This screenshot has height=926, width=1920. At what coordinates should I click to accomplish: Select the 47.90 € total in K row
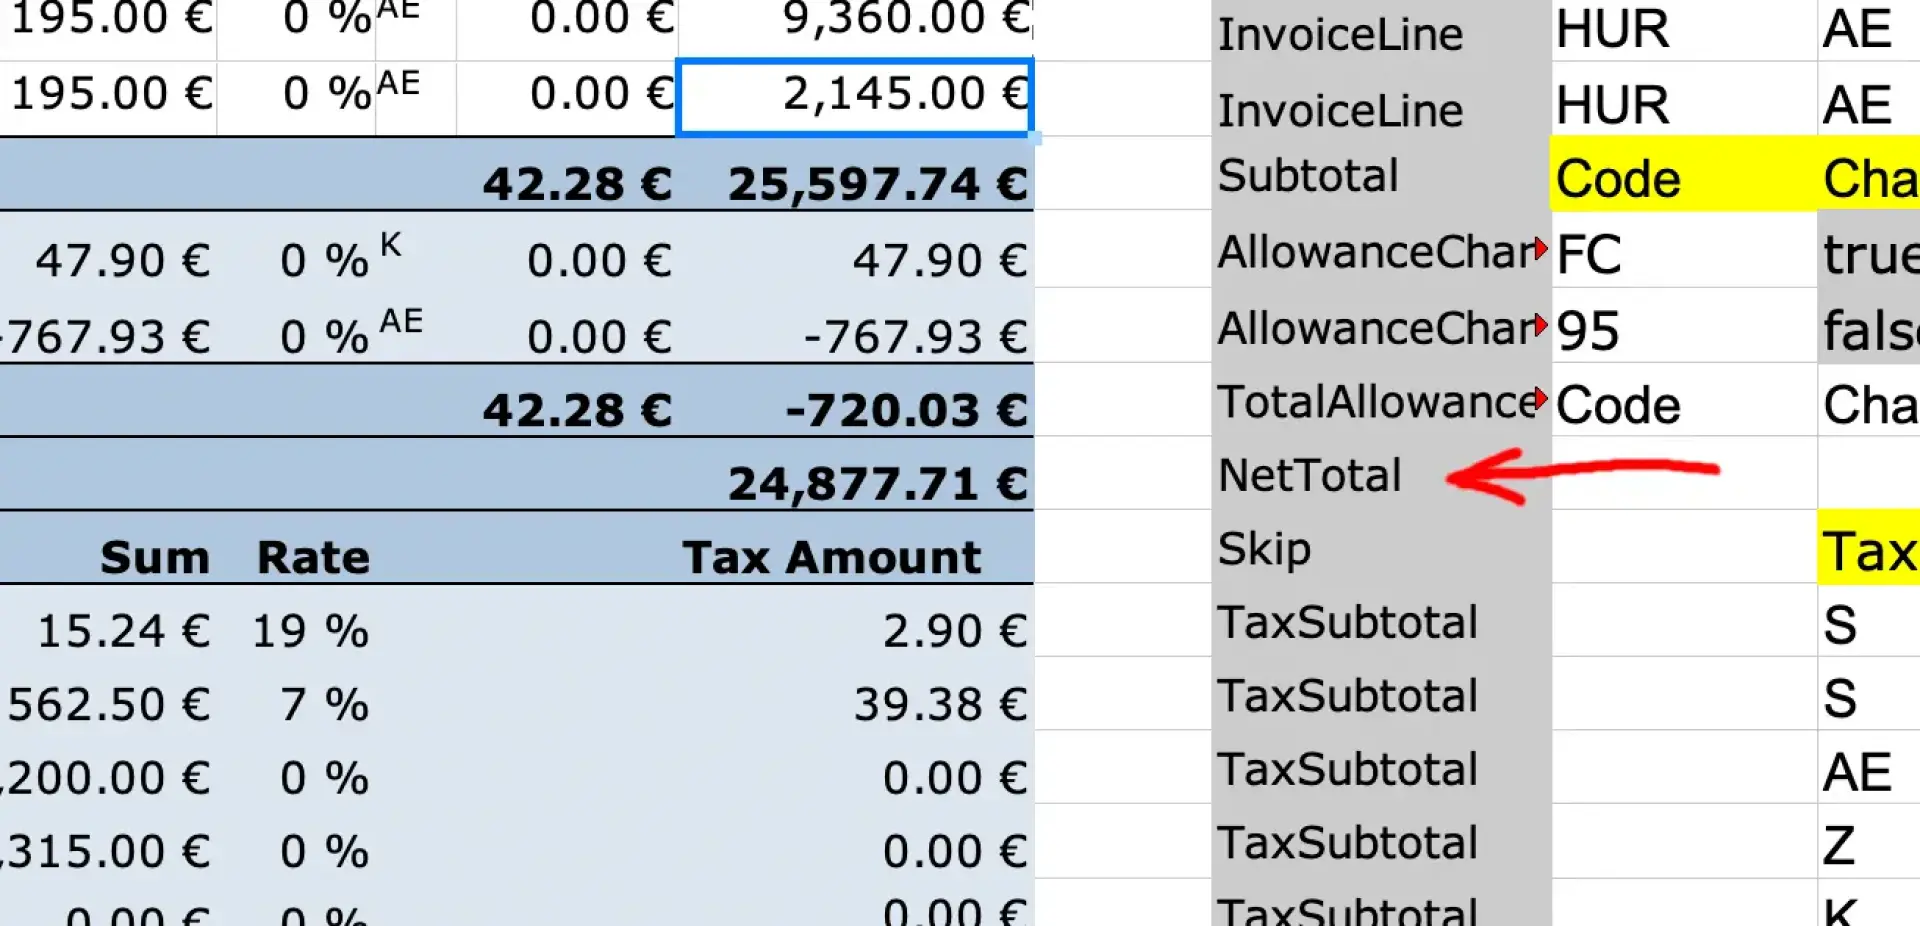(x=939, y=260)
